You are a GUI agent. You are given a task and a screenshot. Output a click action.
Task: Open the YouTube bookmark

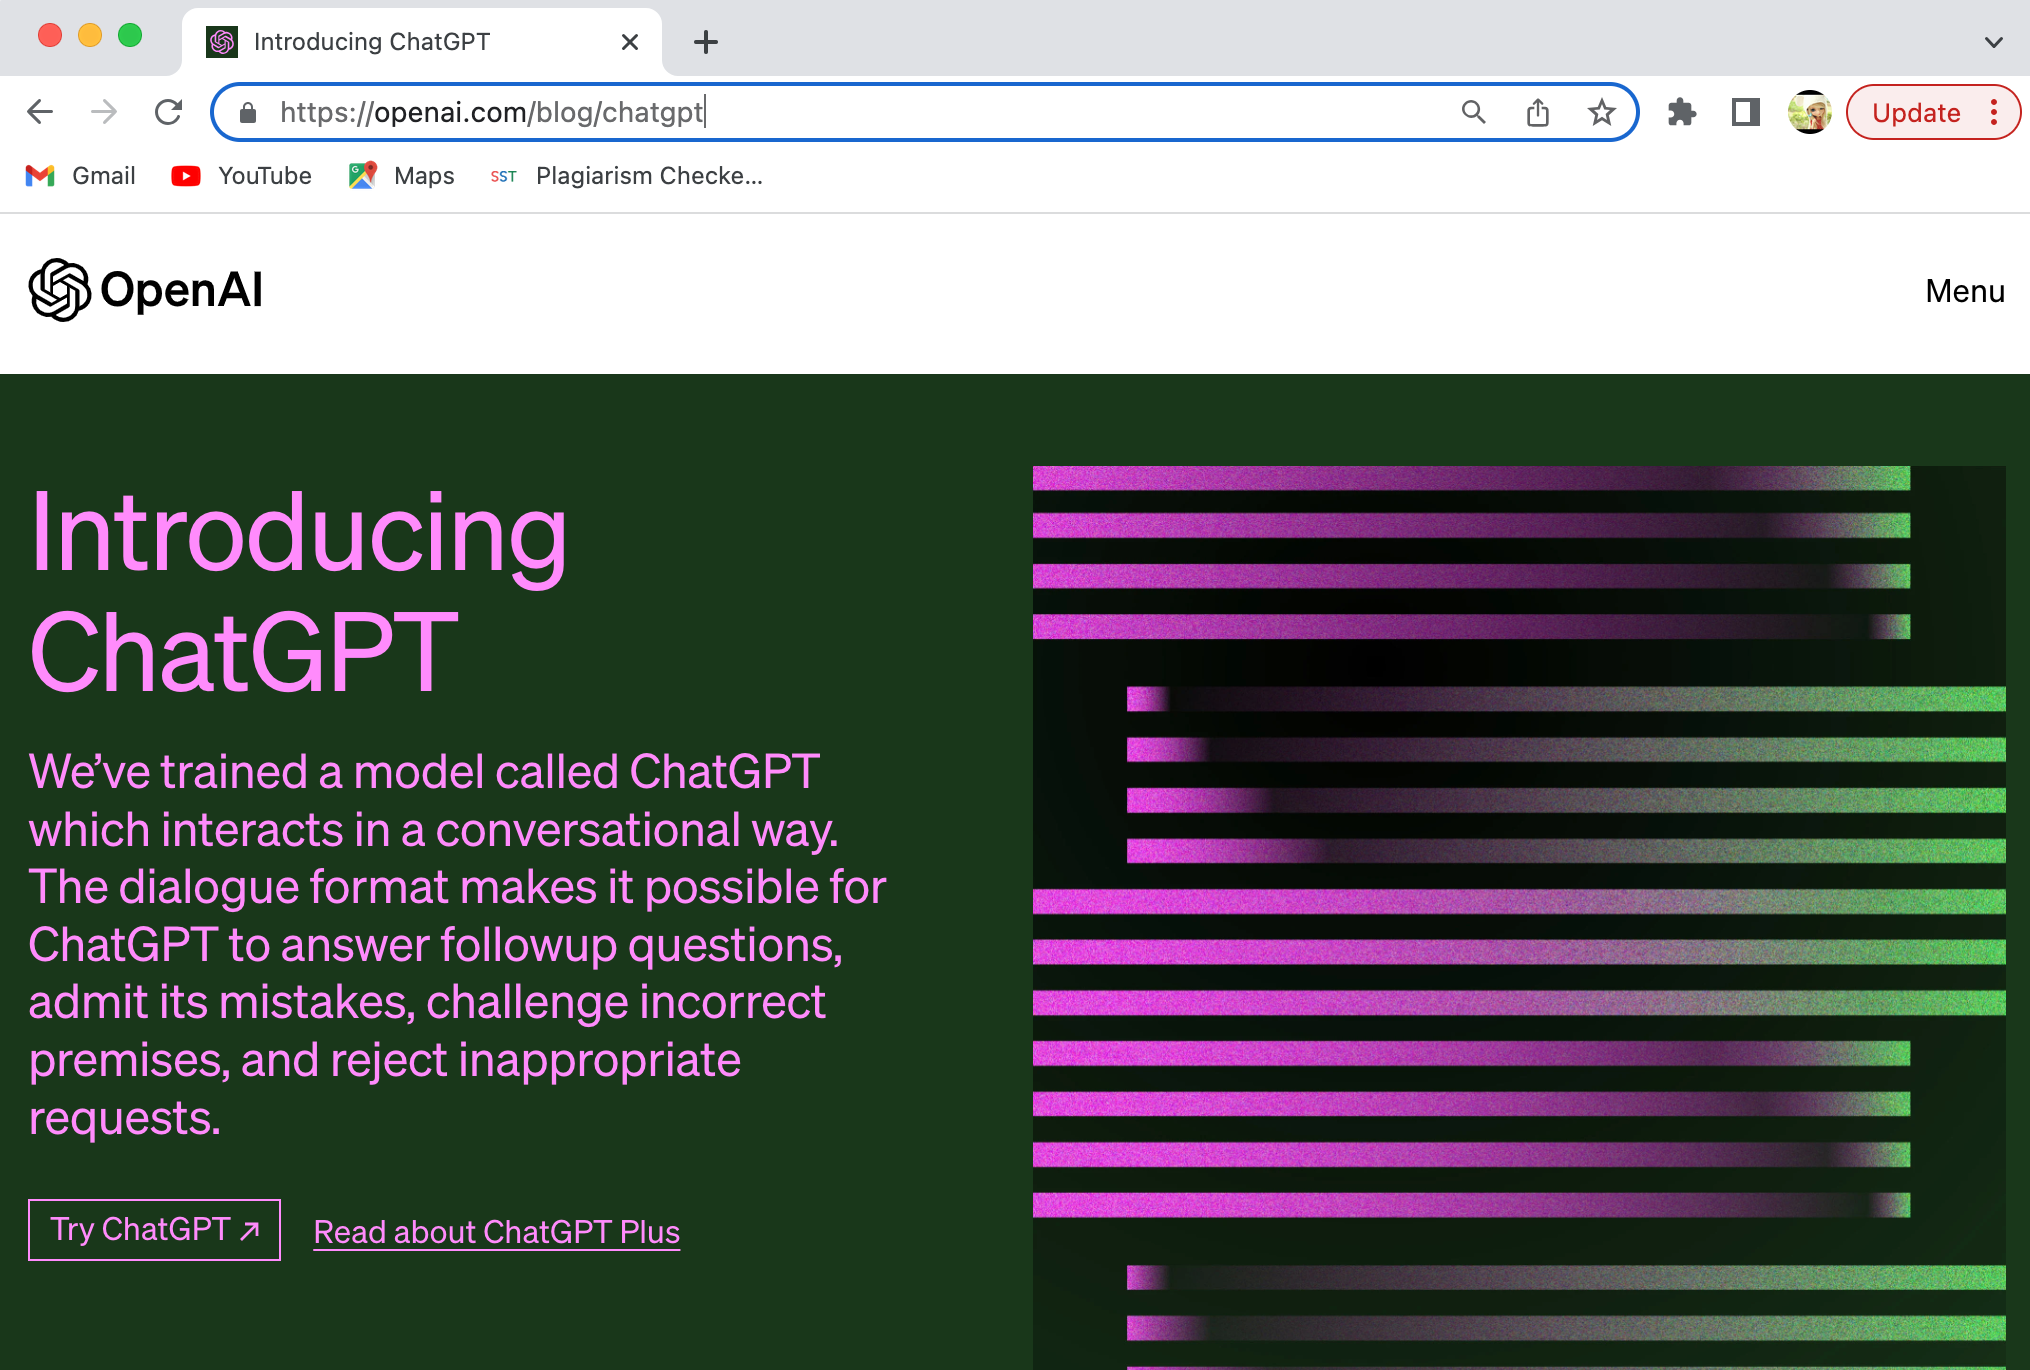[241, 176]
